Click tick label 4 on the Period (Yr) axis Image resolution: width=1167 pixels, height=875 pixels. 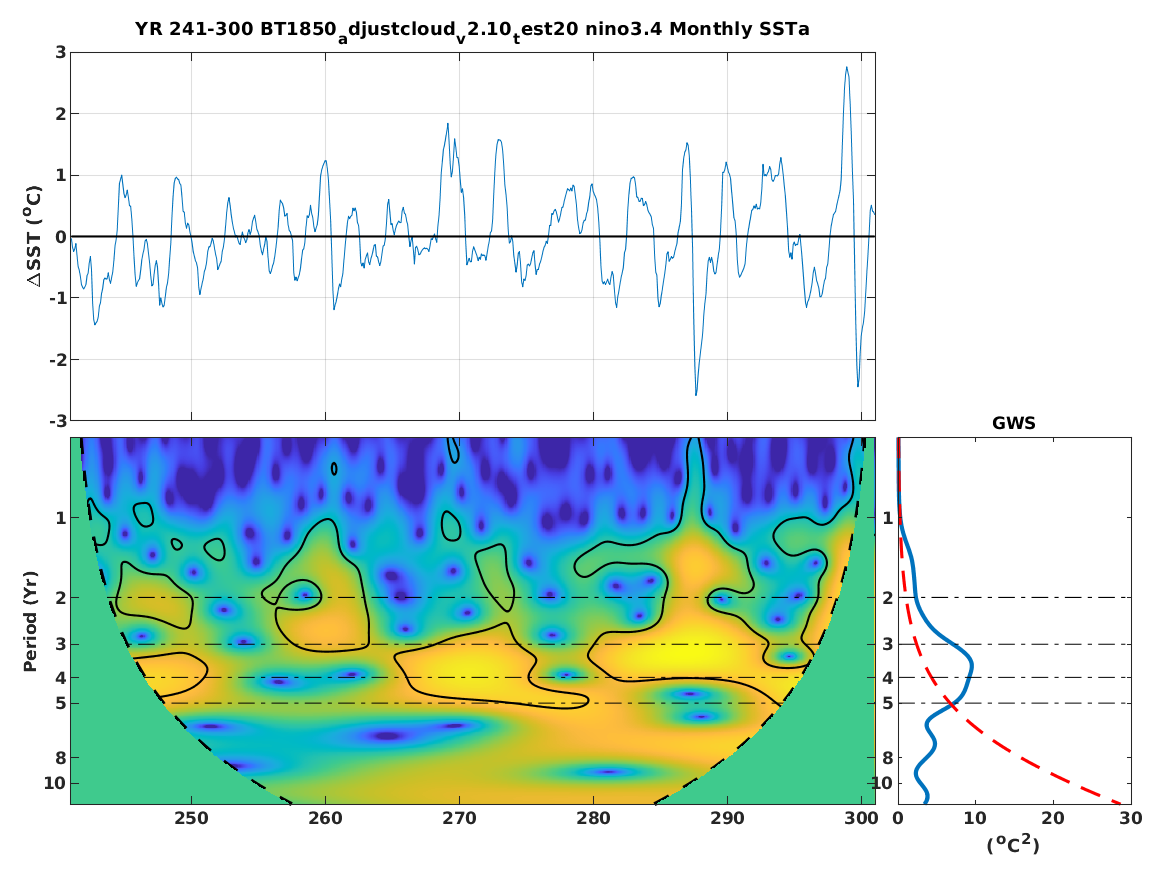pos(60,678)
